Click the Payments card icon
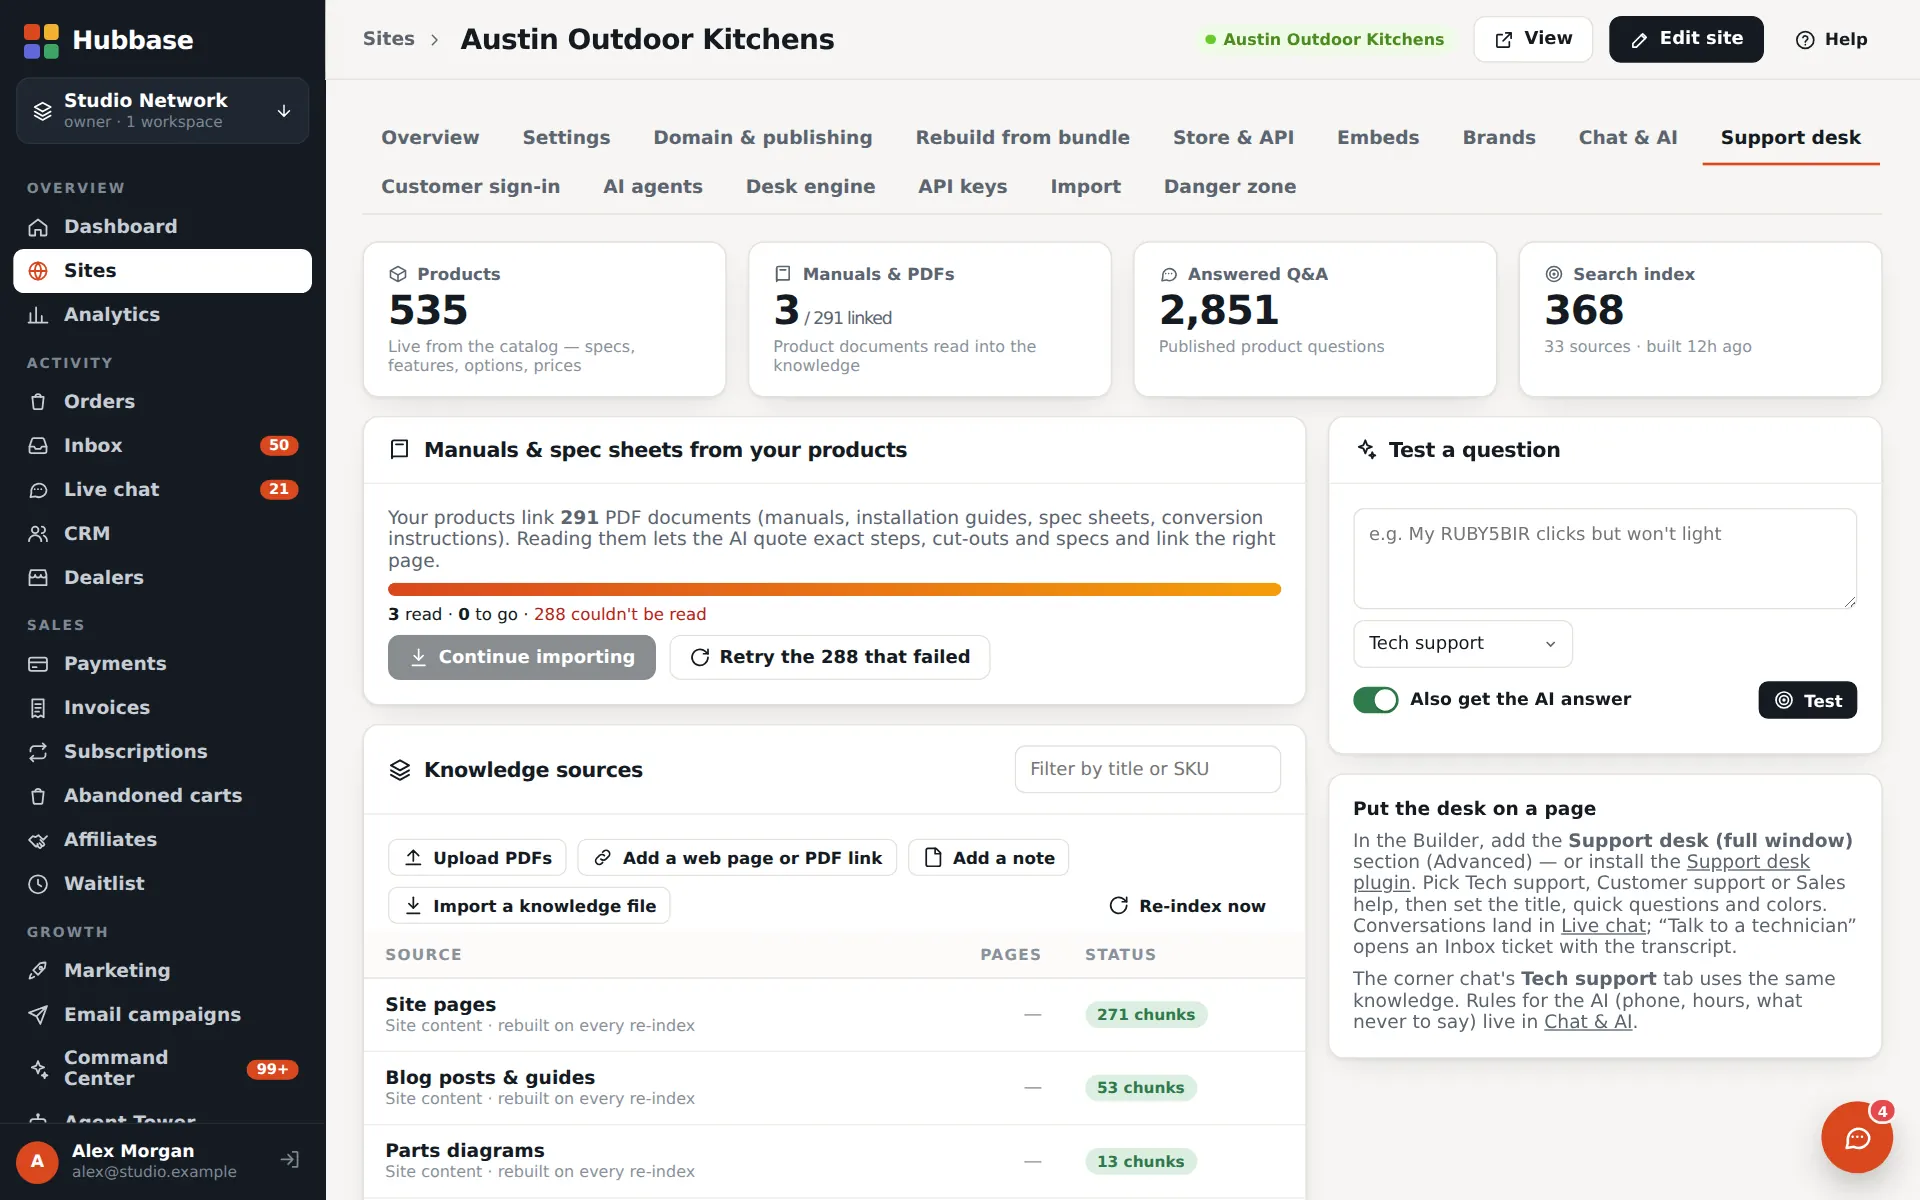This screenshot has height=1200, width=1920. pyautogui.click(x=38, y=664)
